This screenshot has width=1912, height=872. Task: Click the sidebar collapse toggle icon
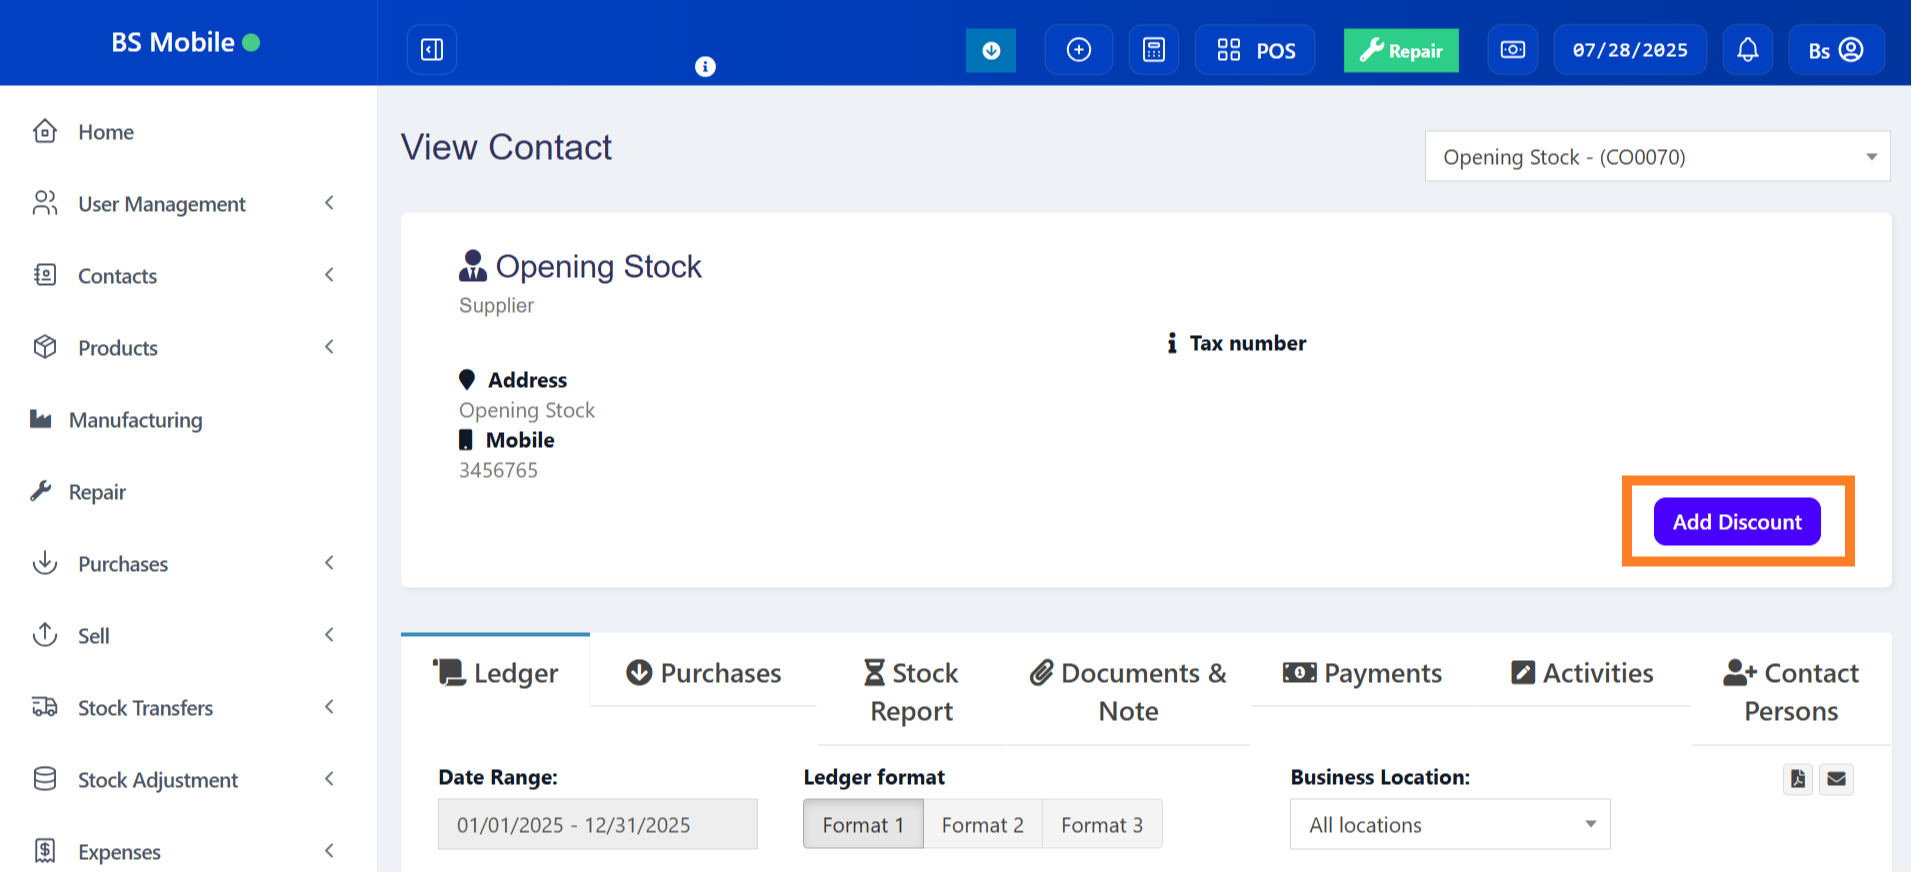click(x=432, y=50)
